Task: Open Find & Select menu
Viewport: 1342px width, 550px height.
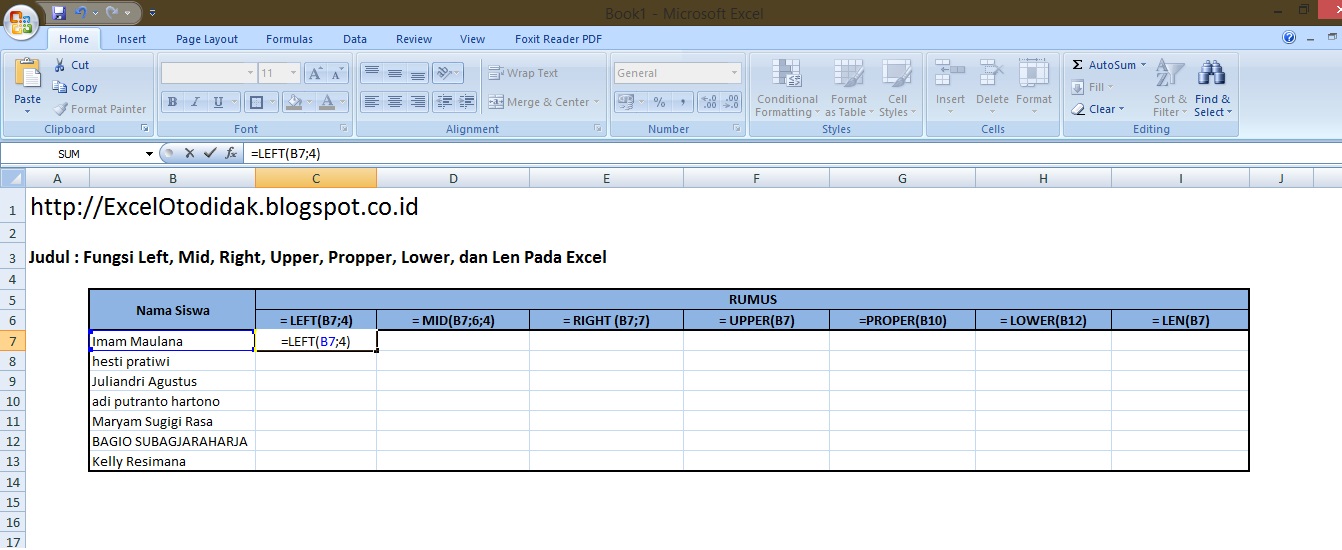Action: pos(1213,88)
